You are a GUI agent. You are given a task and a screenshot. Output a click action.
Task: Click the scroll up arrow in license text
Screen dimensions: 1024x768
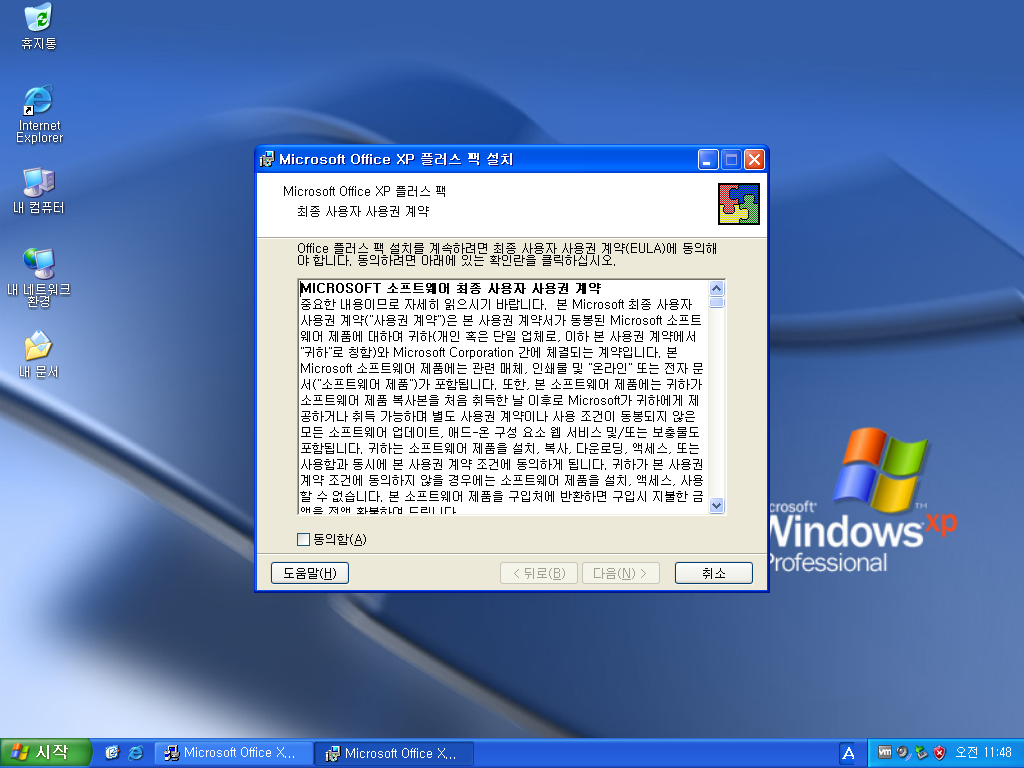[716, 289]
